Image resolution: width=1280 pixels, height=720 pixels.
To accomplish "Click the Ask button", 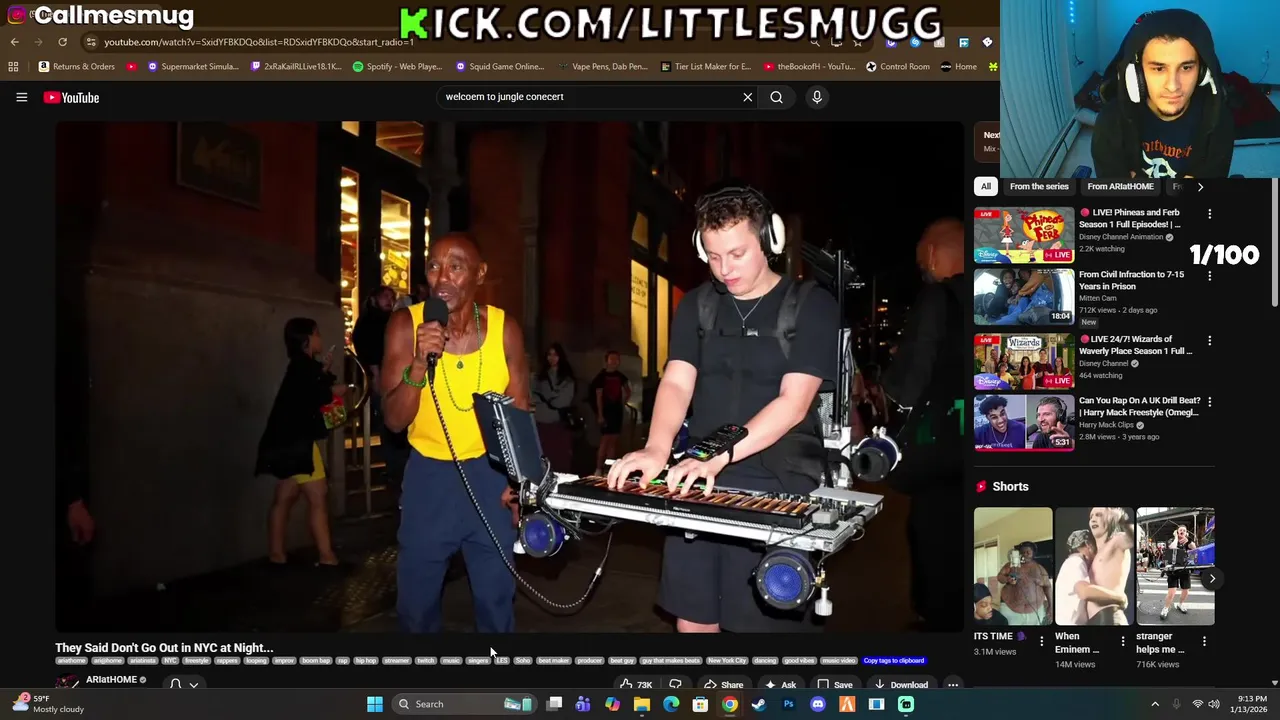I will coord(780,684).
